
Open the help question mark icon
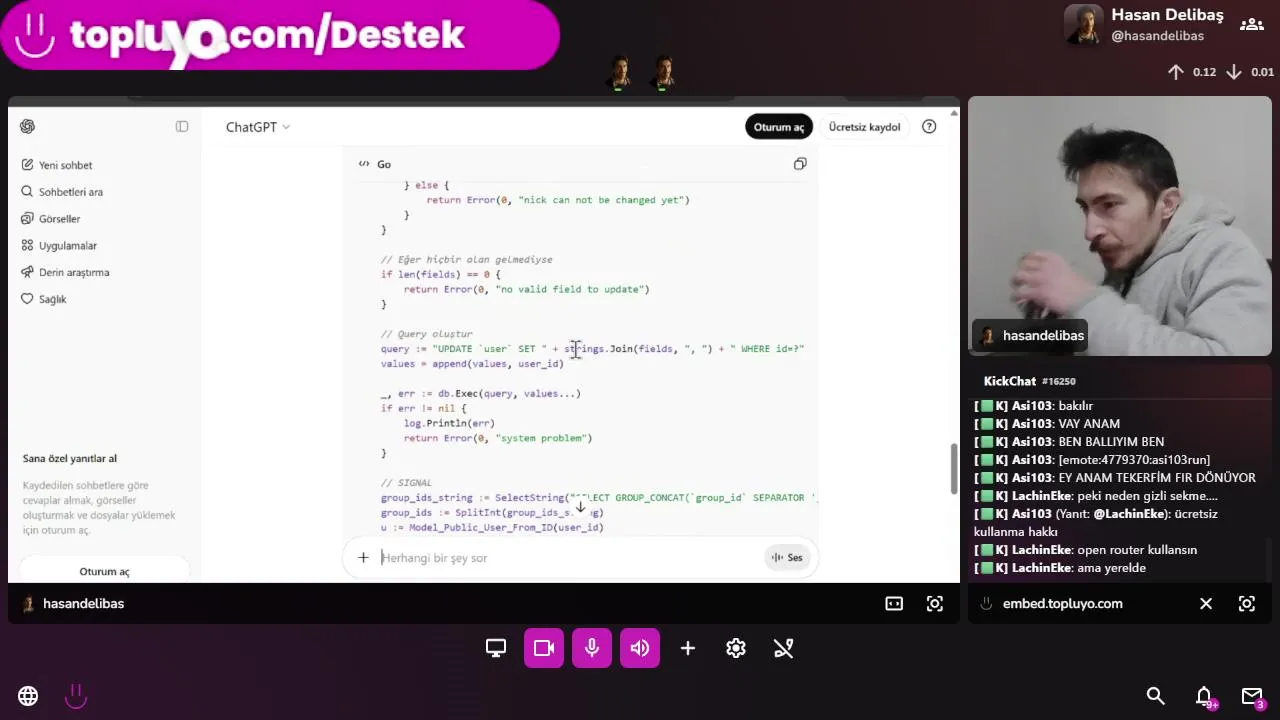point(929,127)
